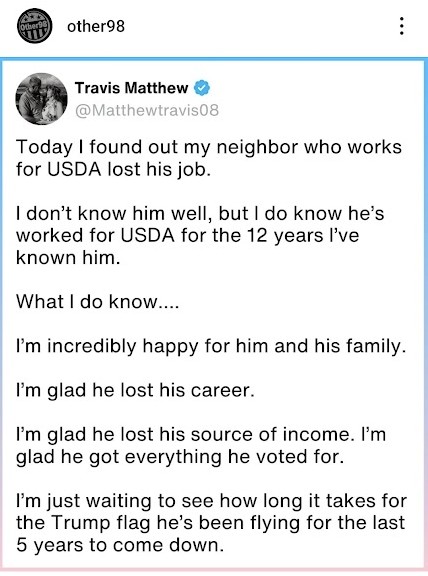Click 'I'm incredibly happy for him' line
This screenshot has width=428, height=576.
point(211,346)
